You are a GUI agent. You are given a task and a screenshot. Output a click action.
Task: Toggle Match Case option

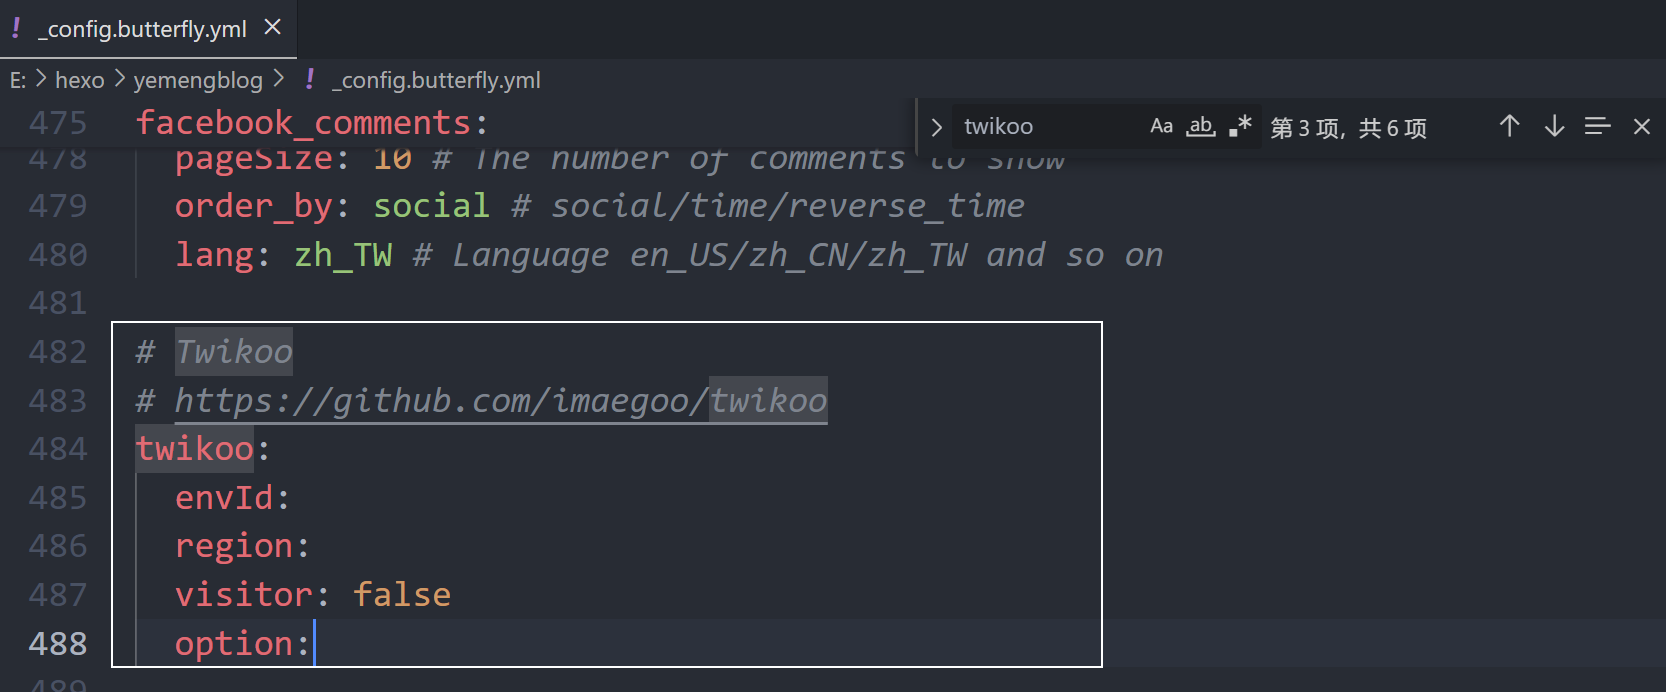1161,126
